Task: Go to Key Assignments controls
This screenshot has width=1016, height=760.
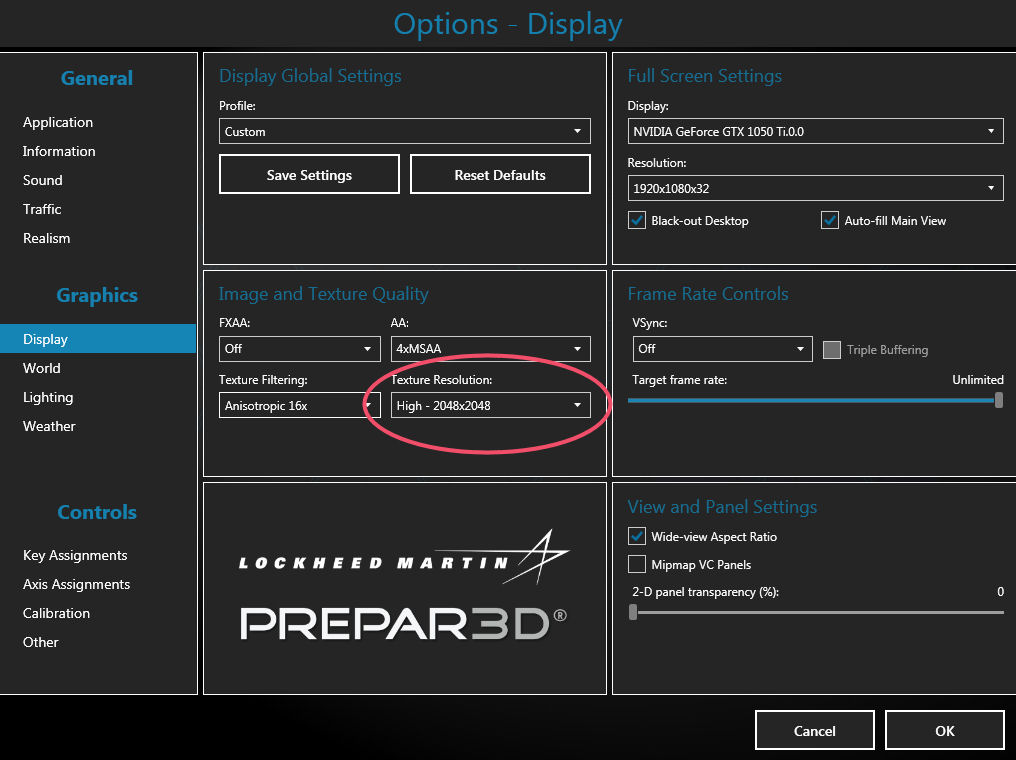Action: [75, 555]
